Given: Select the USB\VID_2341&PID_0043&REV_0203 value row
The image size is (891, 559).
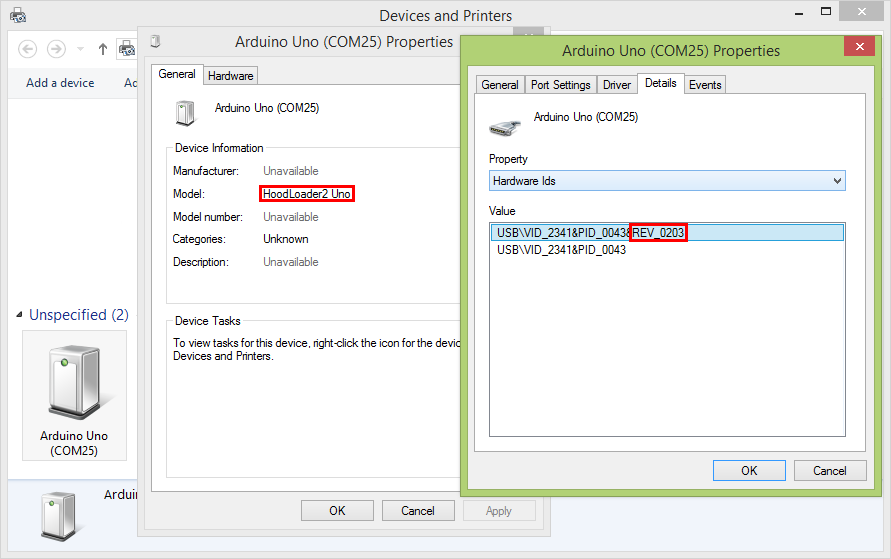Looking at the screenshot, I should coord(667,233).
